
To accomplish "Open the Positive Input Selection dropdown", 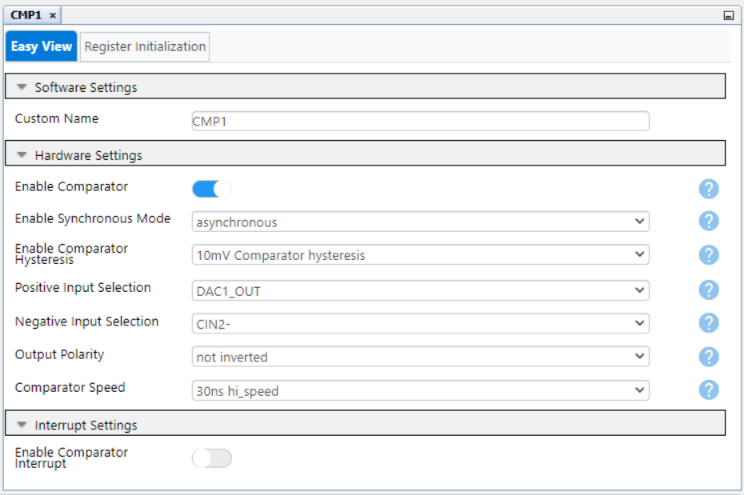I will (420, 290).
